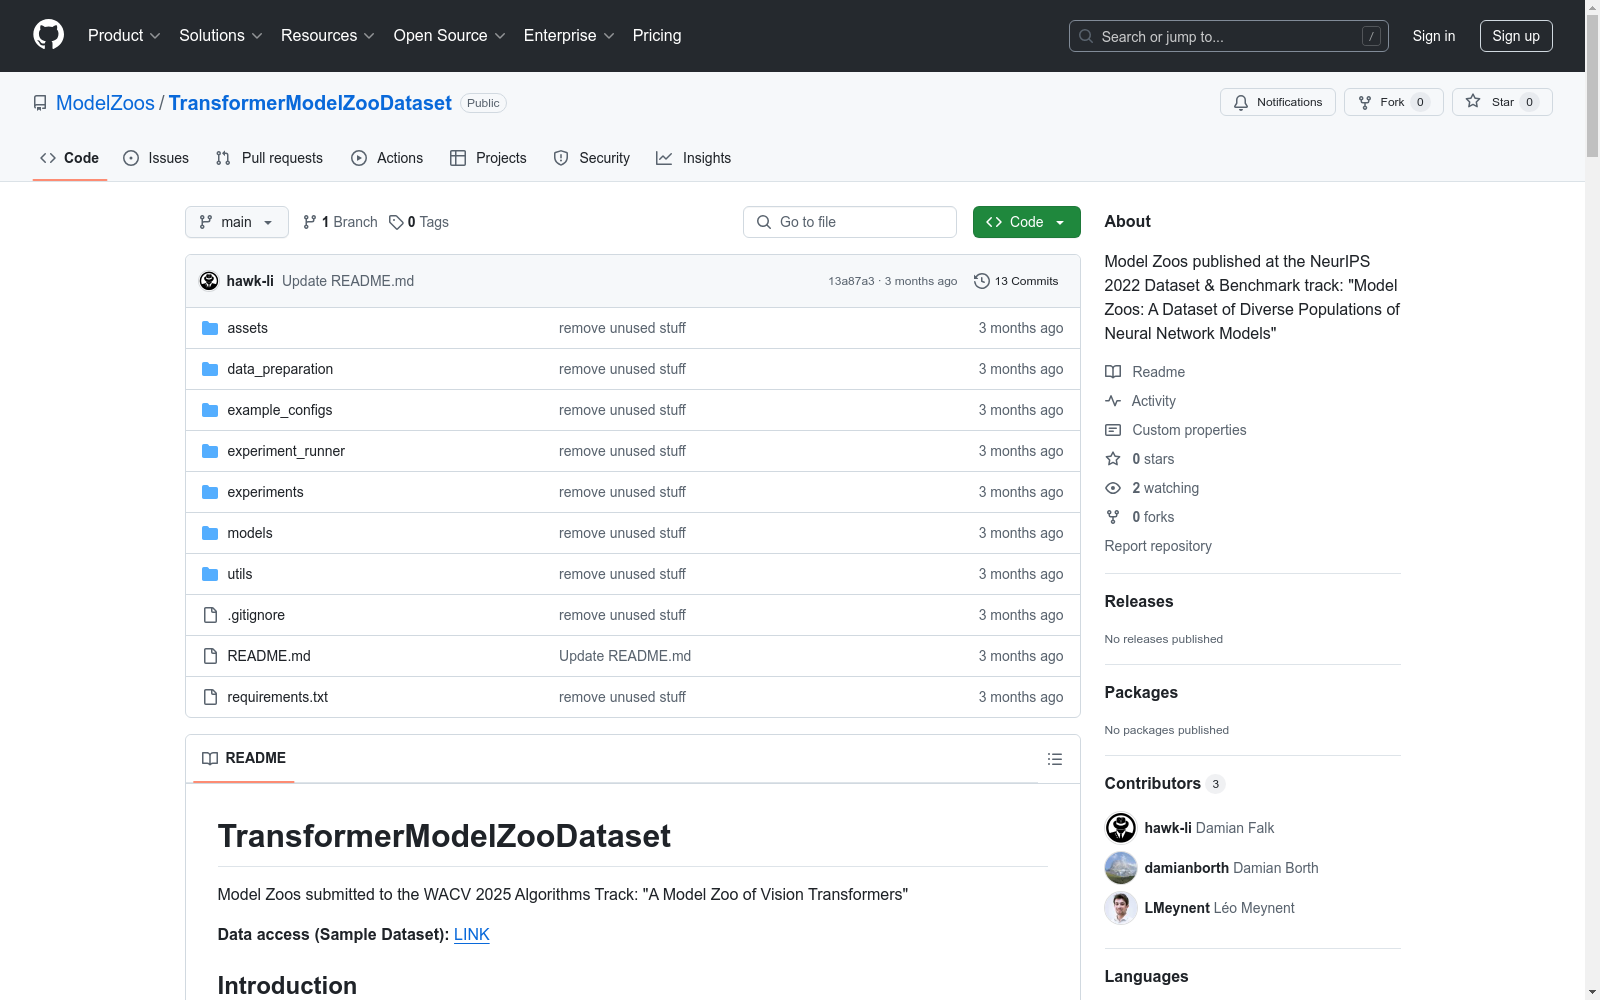The height and width of the screenshot is (1000, 1600).
Task: Click the example_configs folder icon
Action: coord(210,410)
